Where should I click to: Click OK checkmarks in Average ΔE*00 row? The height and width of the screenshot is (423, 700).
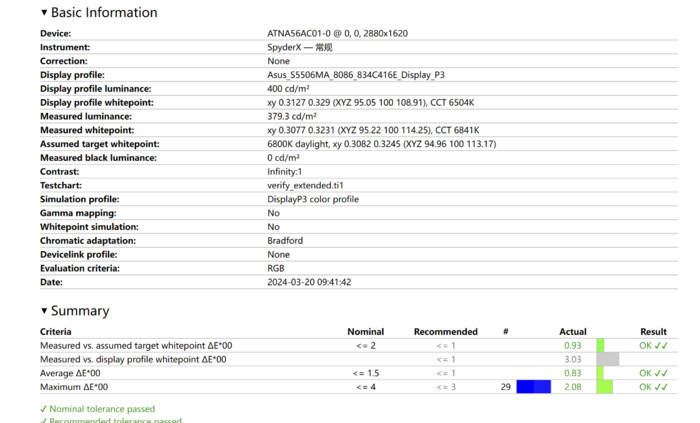[x=653, y=373]
